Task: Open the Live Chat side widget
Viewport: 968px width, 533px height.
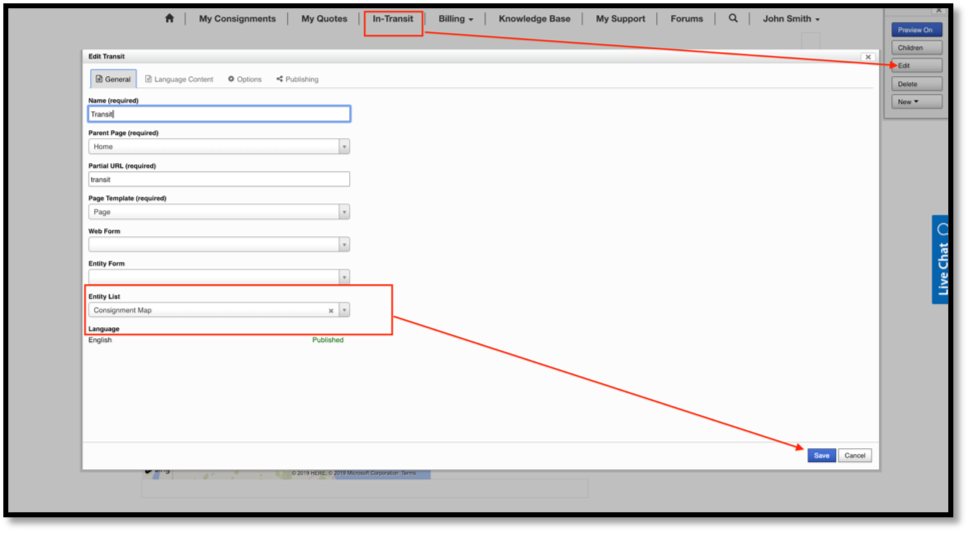Action: (x=941, y=260)
